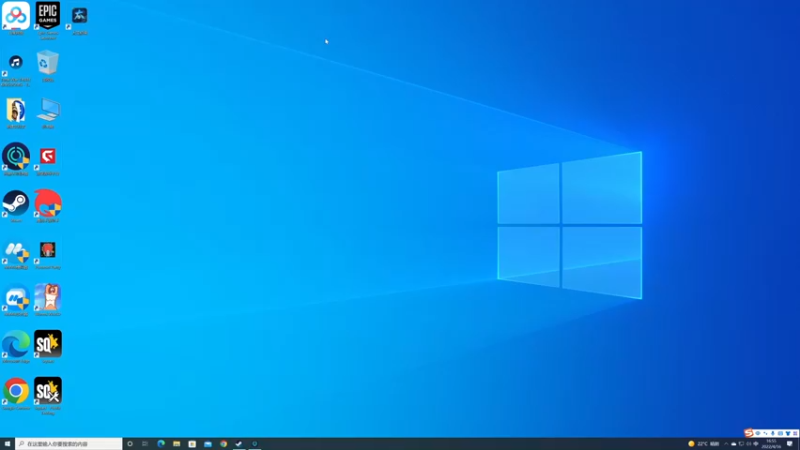Open Microsoft Store from the taskbar
Viewport: 800px width, 450px height.
coord(192,444)
